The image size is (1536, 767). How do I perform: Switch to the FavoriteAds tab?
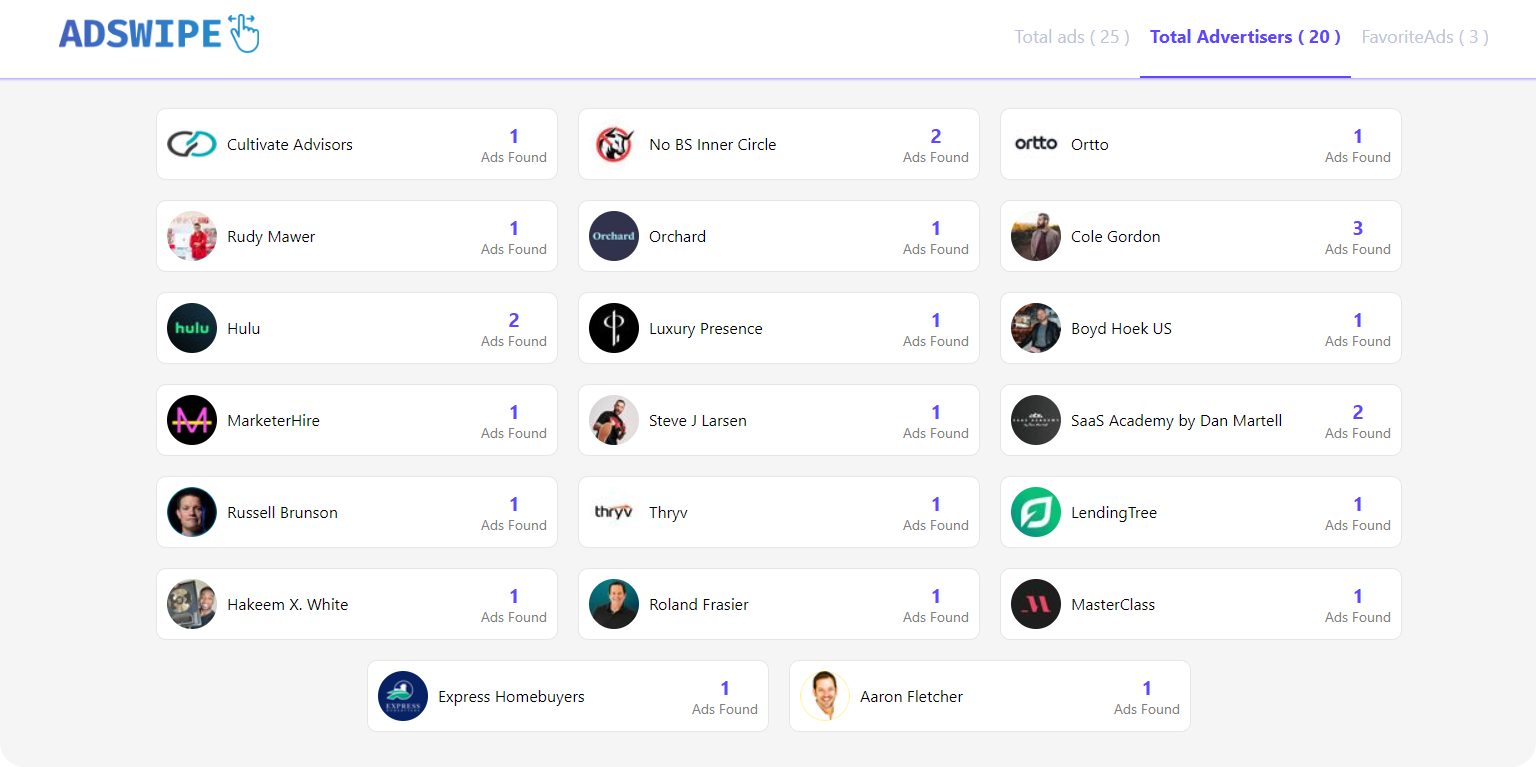pos(1425,37)
